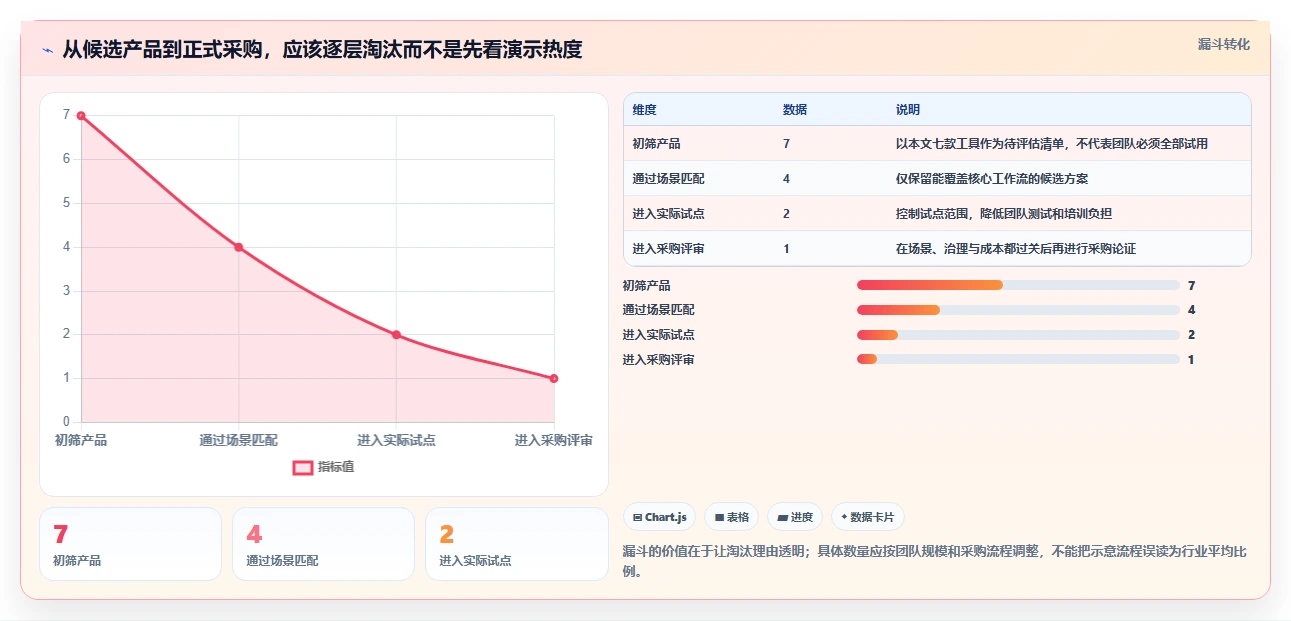Open the data card showing 7 初筛产品

130,544
